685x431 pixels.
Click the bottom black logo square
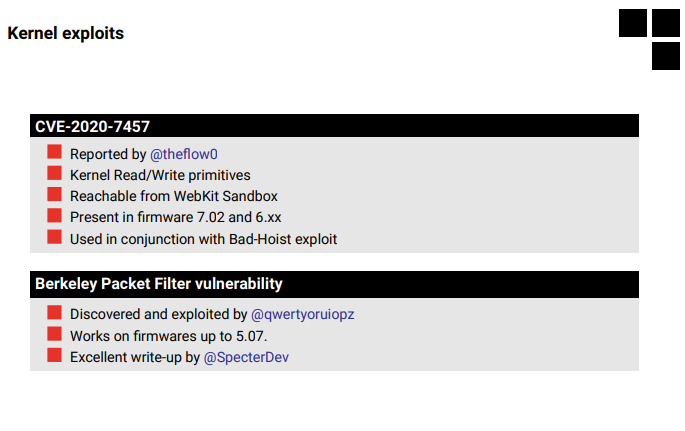(666, 56)
